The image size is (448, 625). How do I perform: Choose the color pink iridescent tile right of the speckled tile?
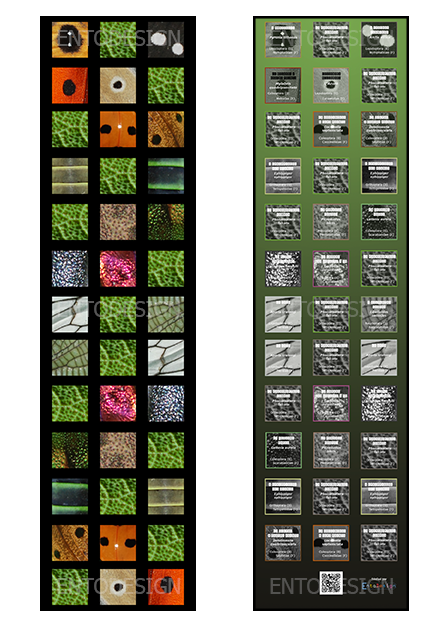tap(118, 269)
